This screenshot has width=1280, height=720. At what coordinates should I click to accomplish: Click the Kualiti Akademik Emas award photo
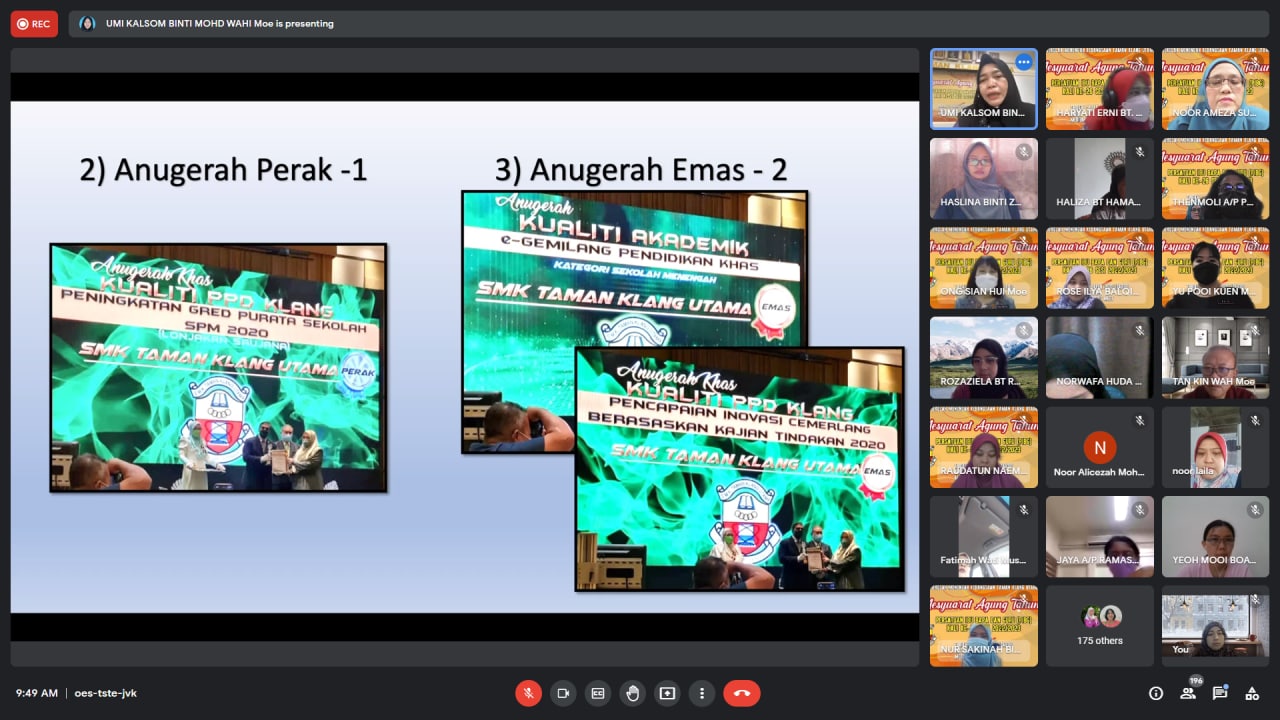tap(634, 268)
